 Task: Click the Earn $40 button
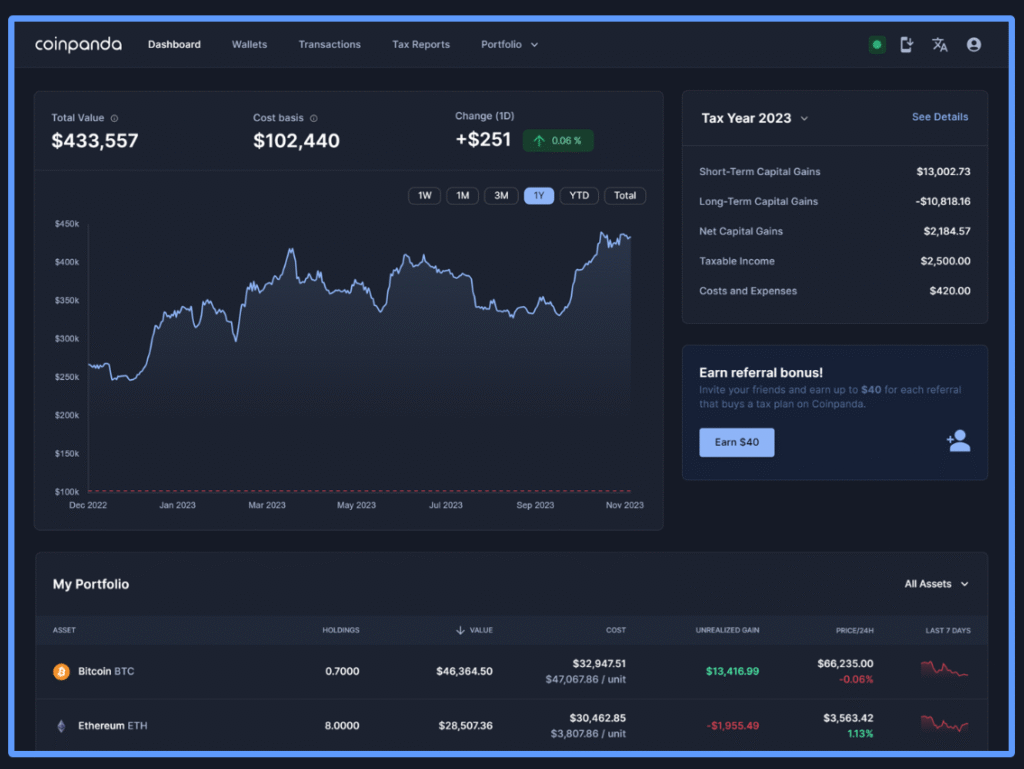tap(737, 442)
